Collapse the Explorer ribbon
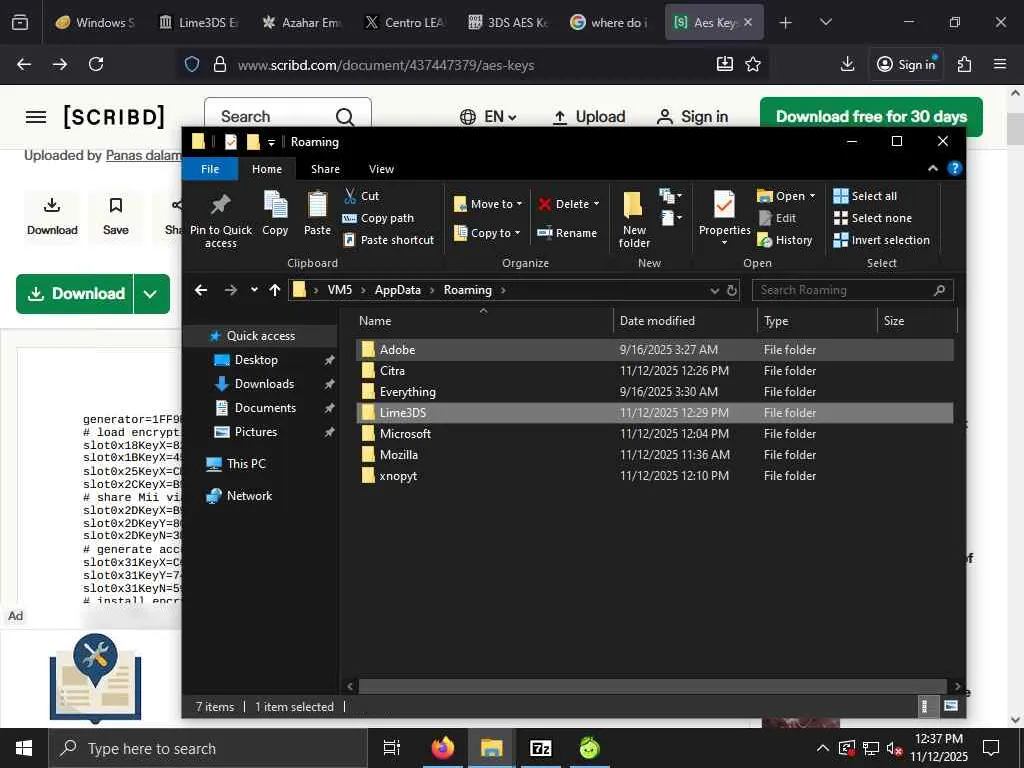Image resolution: width=1024 pixels, height=768 pixels. coord(933,168)
